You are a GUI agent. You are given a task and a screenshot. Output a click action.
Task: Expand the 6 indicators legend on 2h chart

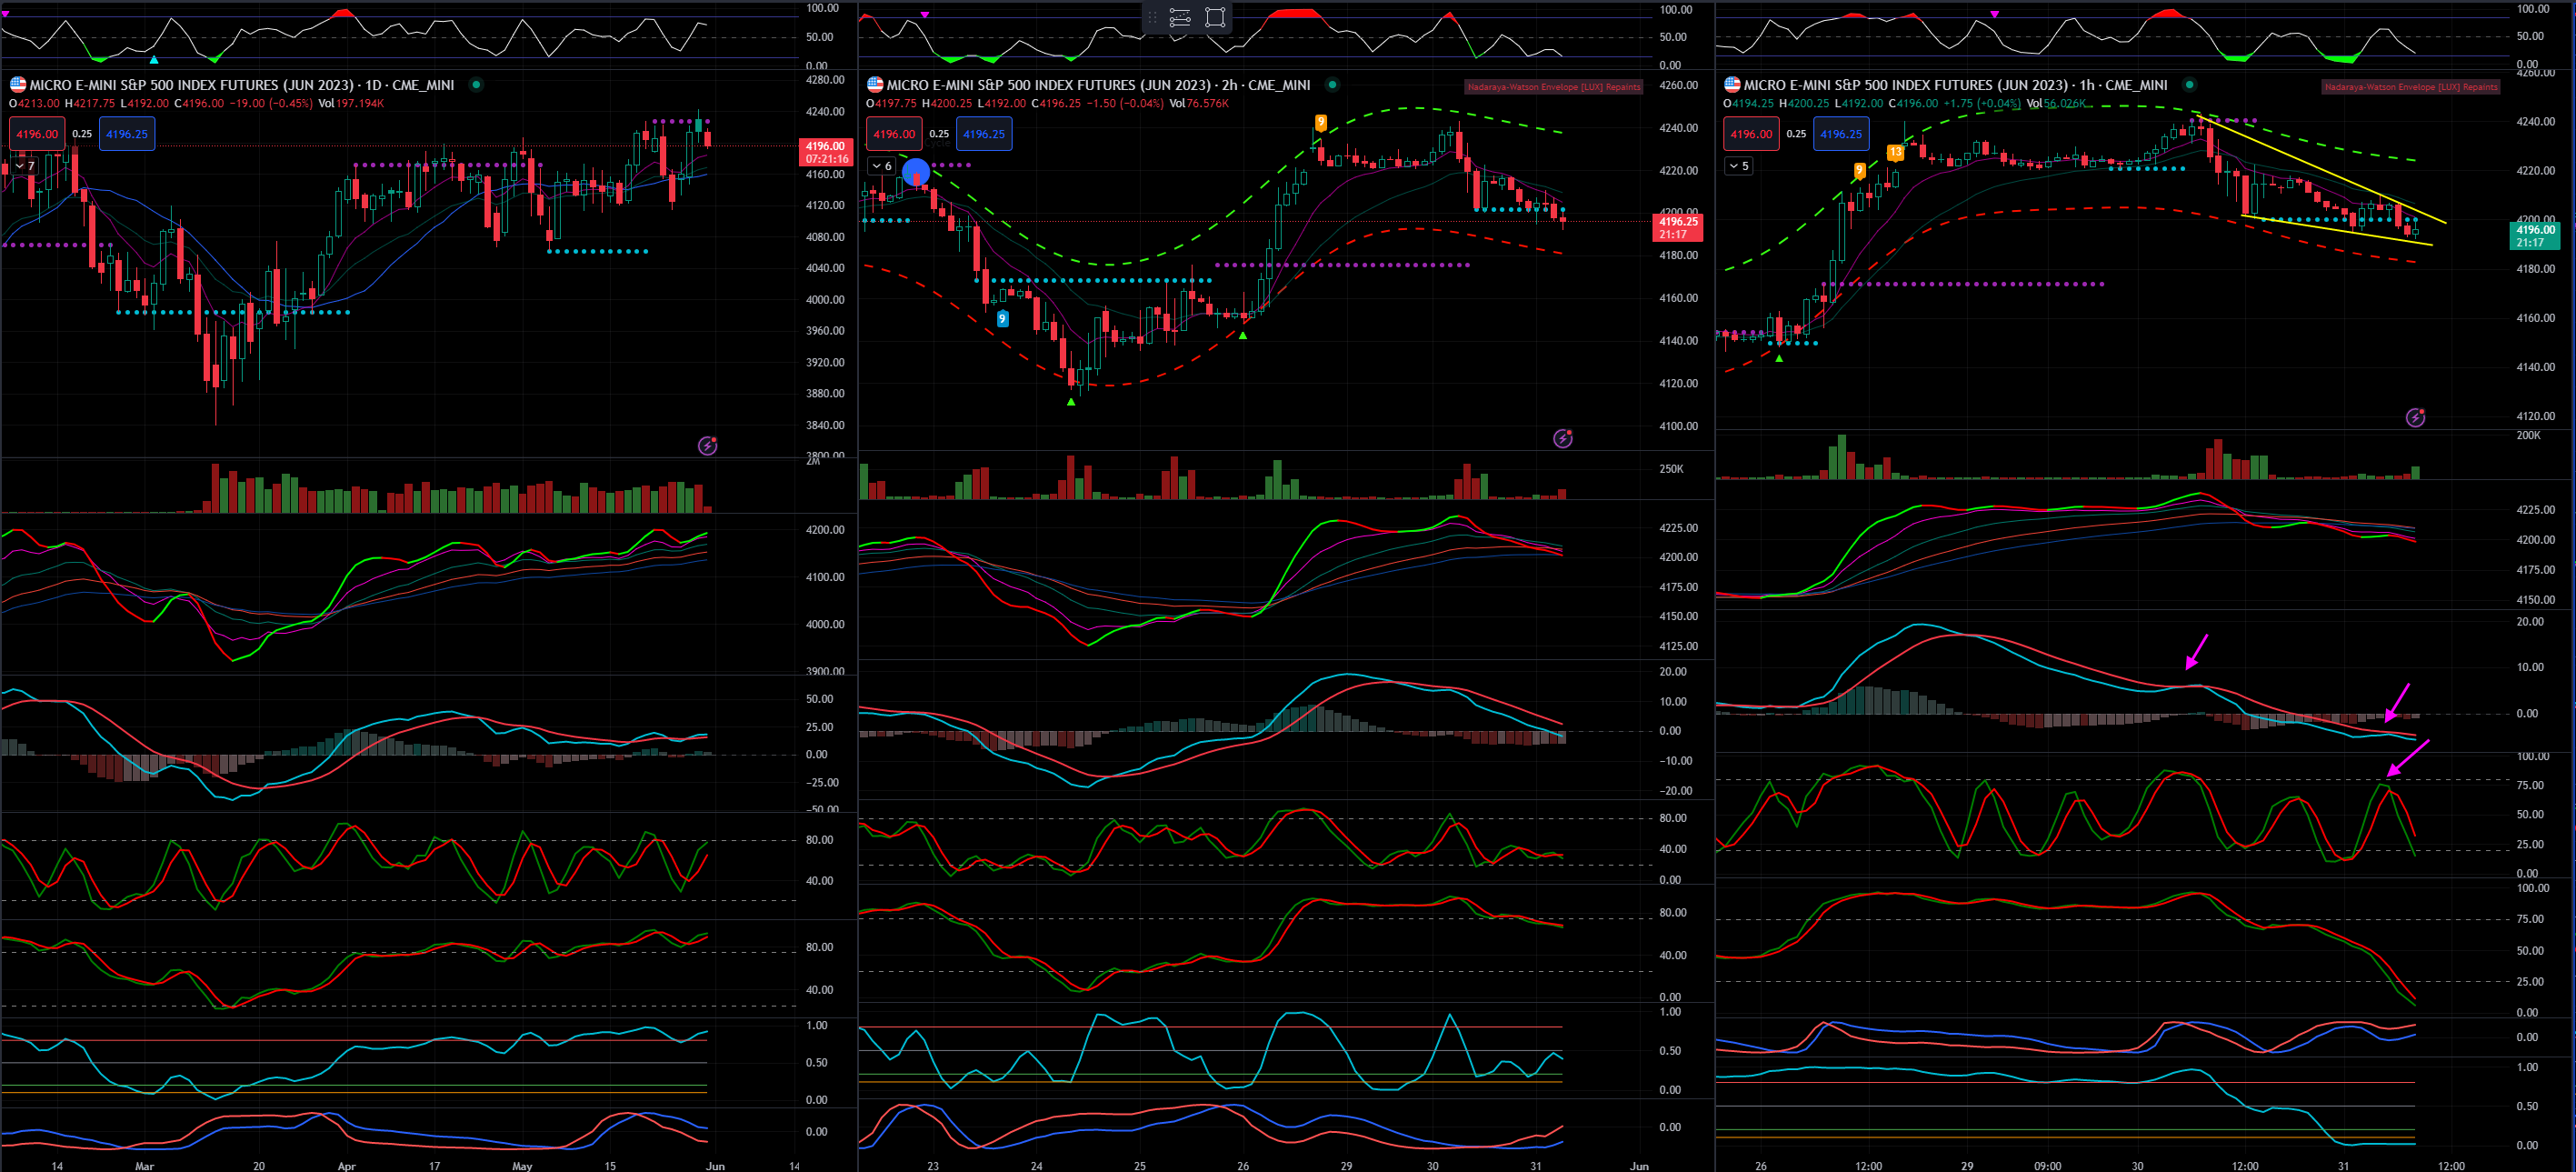[x=881, y=166]
